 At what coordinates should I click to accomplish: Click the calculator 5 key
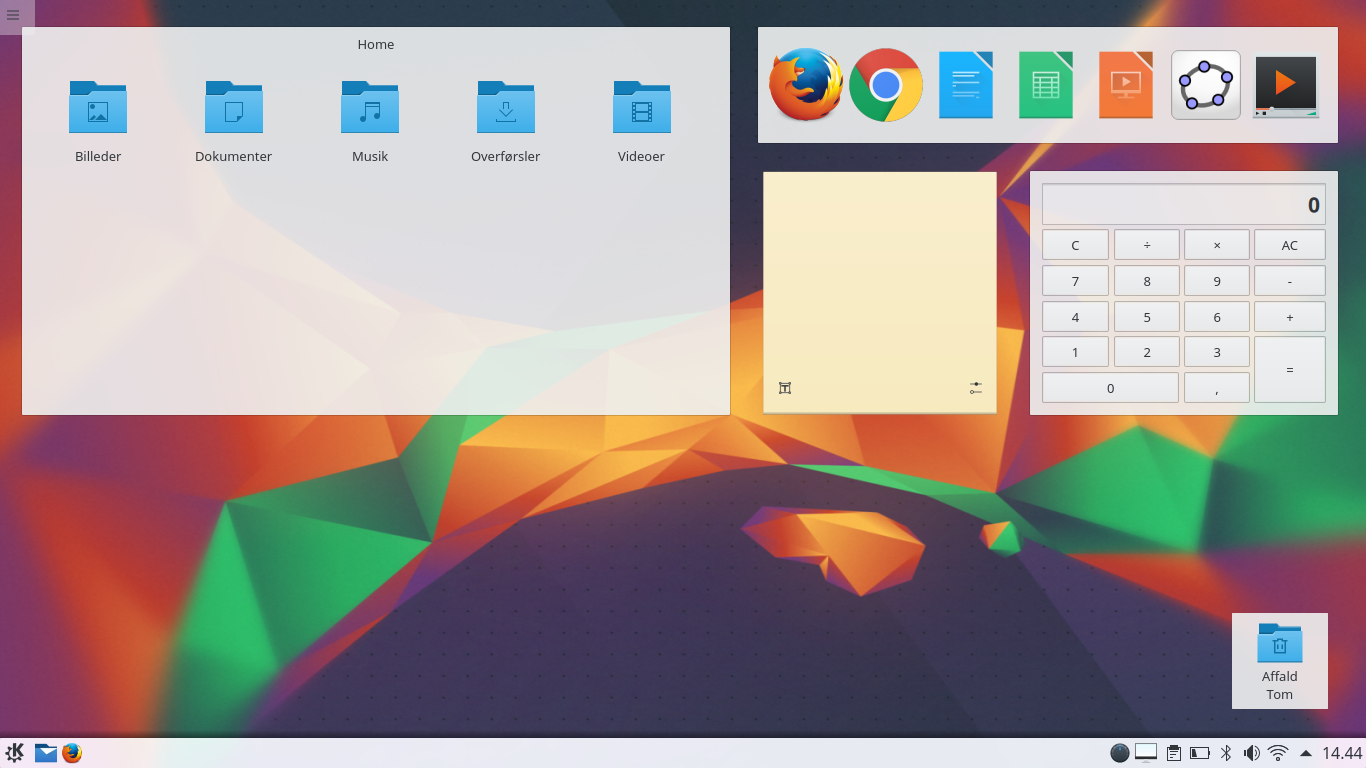coord(1147,317)
